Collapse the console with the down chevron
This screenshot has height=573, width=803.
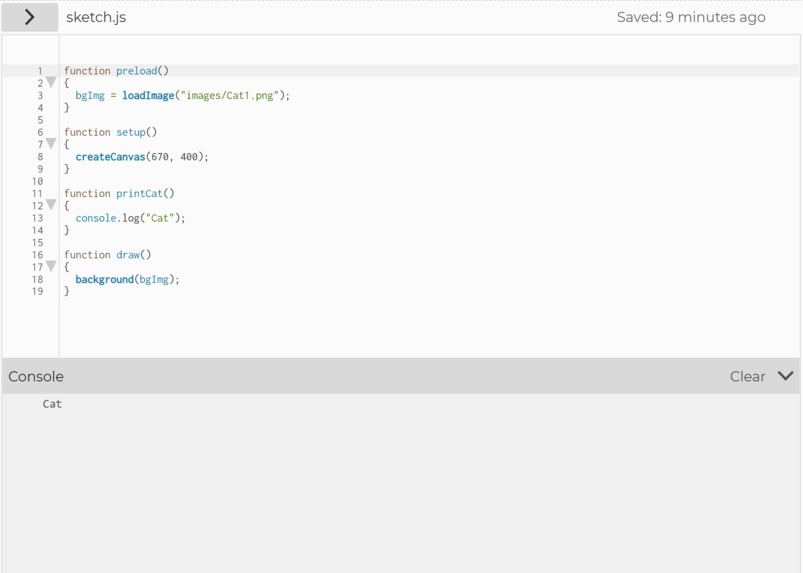point(785,376)
